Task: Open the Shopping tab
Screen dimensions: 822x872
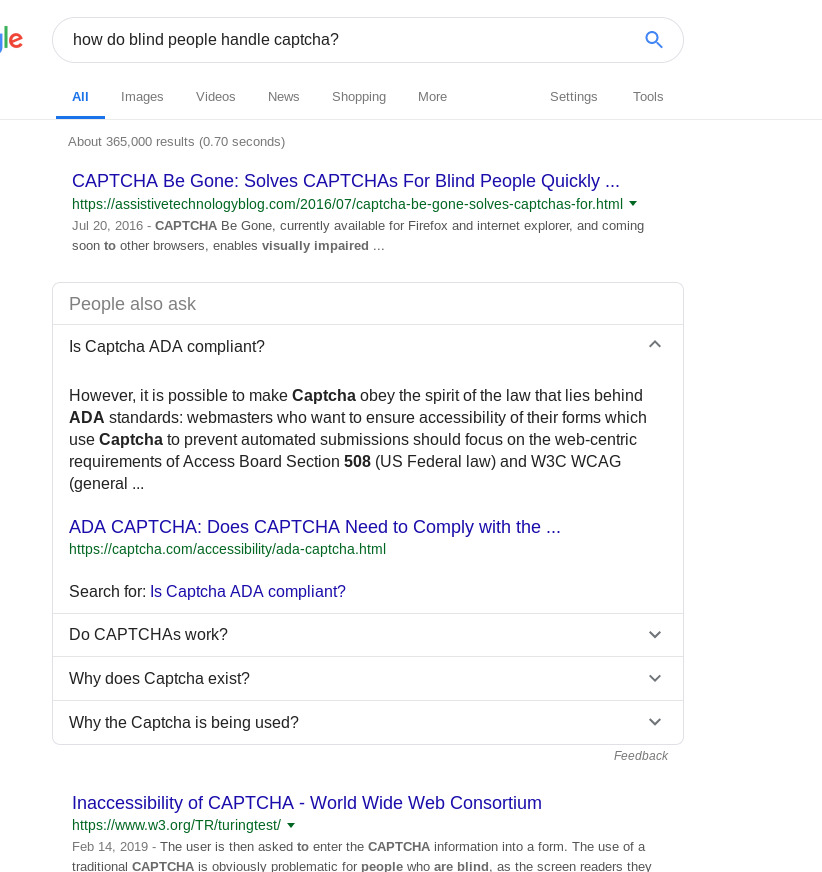Action: pos(359,97)
